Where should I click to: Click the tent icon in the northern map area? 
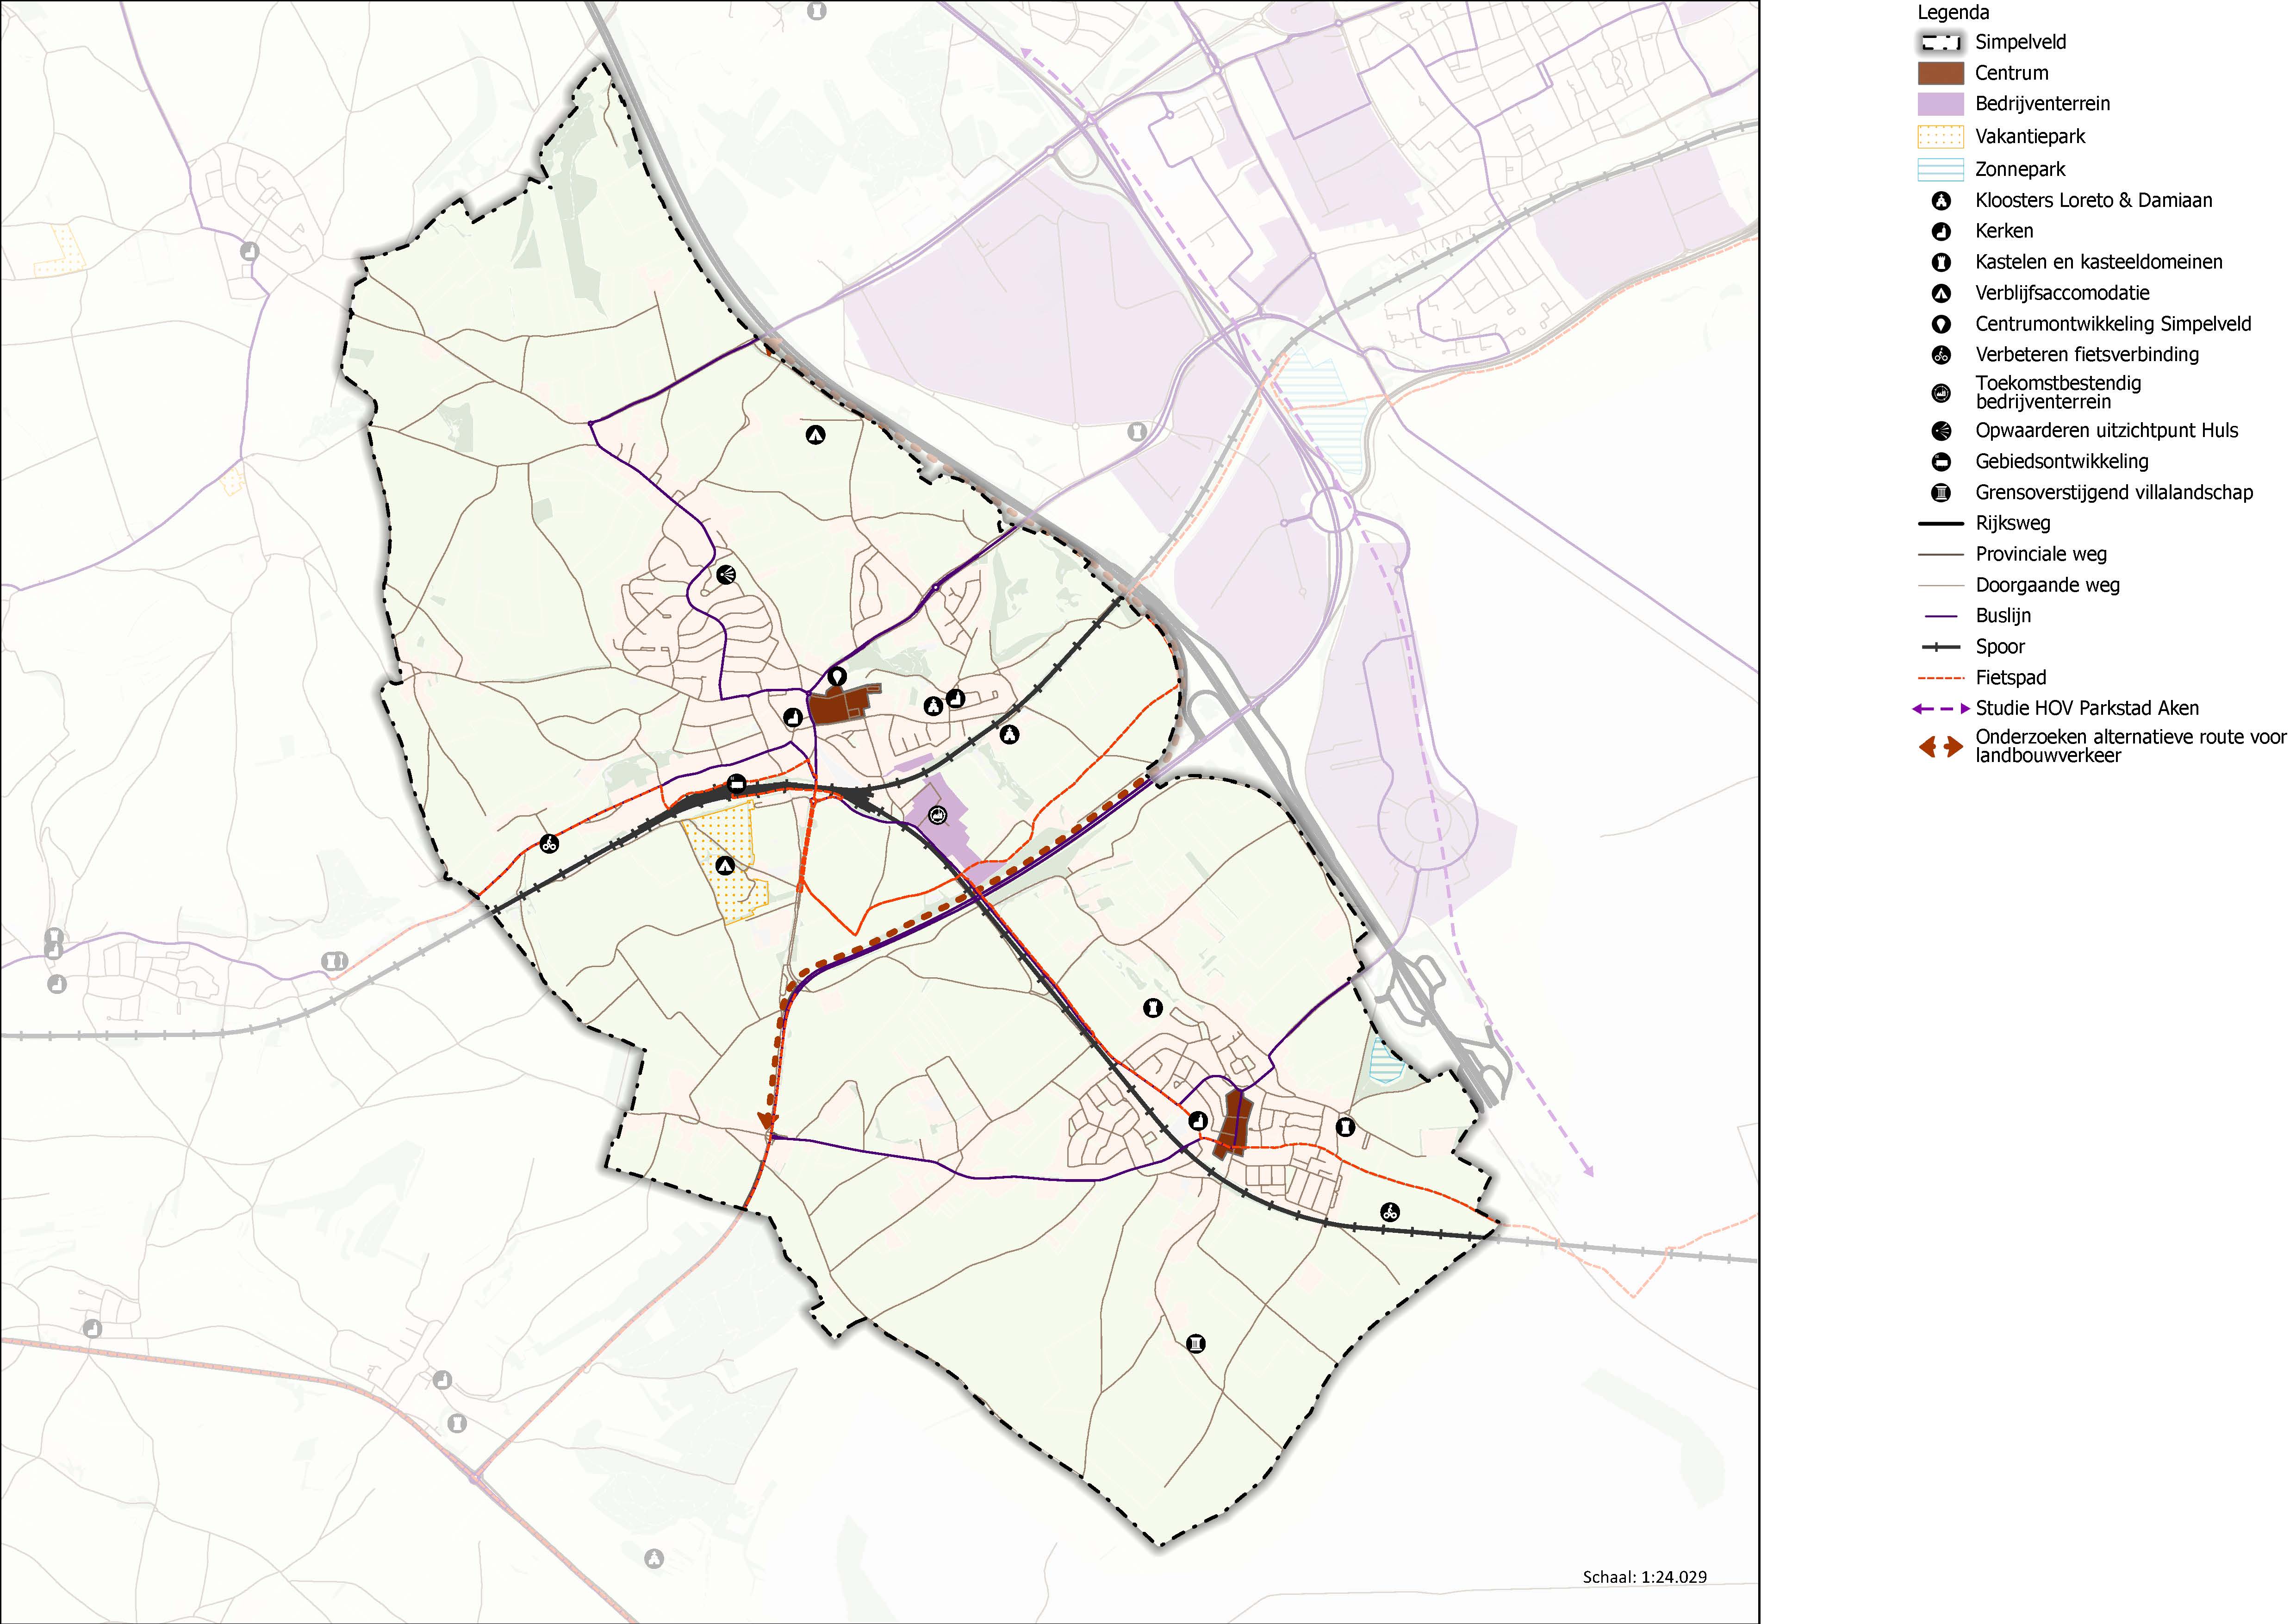816,435
